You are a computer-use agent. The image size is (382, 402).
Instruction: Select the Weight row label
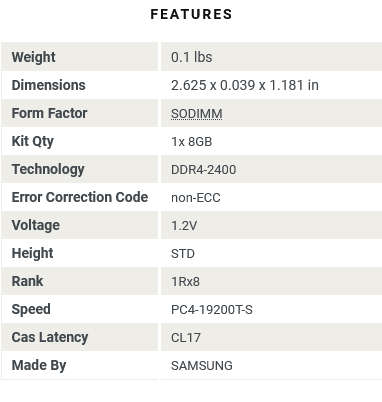pyautogui.click(x=34, y=57)
